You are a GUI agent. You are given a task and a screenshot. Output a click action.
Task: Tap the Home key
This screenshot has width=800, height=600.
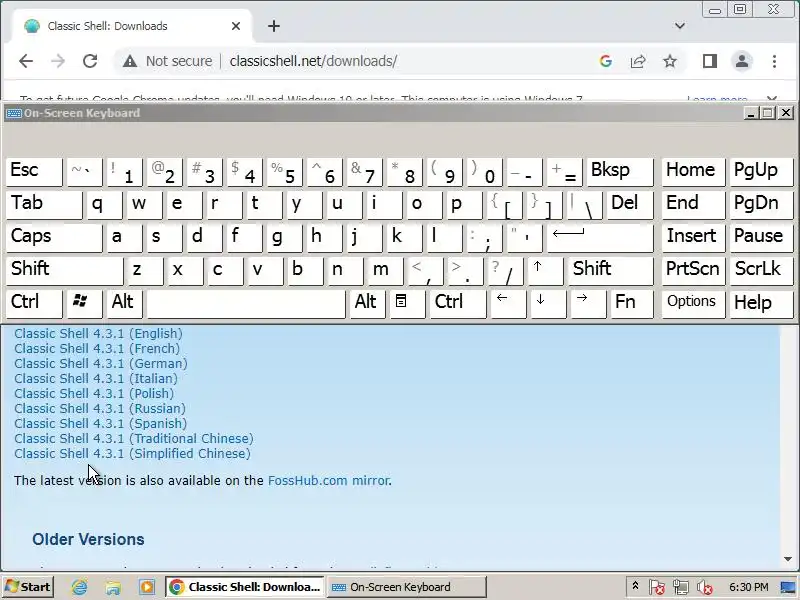[x=693, y=172]
